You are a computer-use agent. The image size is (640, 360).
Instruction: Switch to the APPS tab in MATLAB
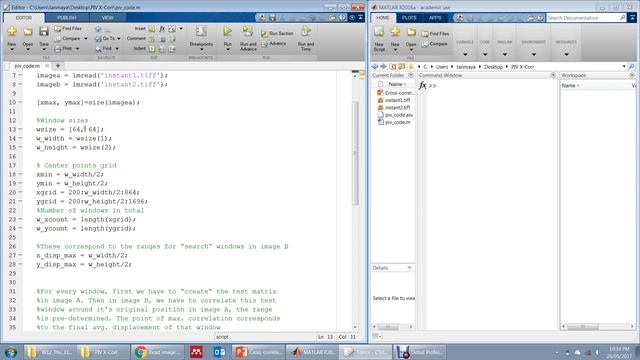tap(435, 18)
